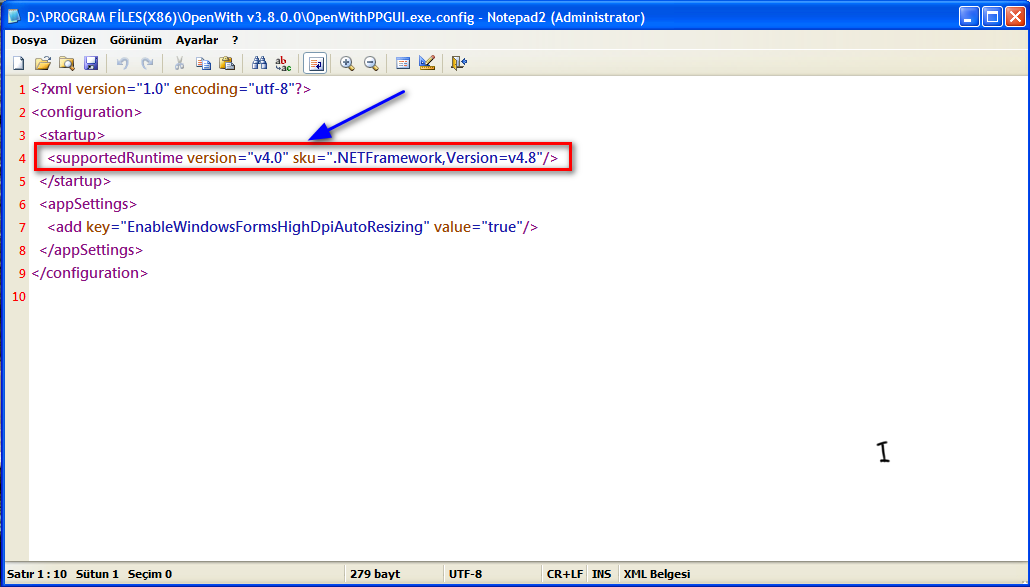Click the closing </startup> tag
Screen dimensions: 1030x587
point(75,181)
